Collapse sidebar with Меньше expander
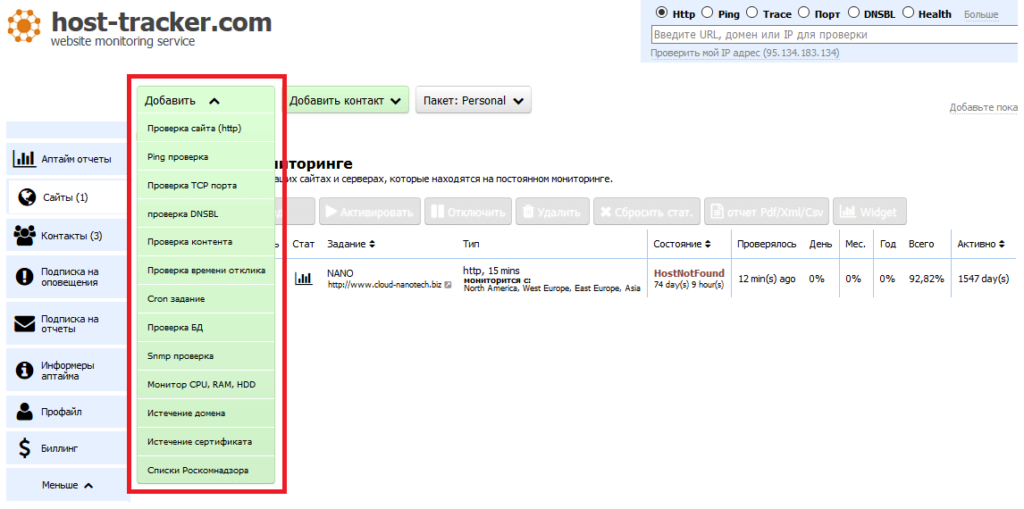This screenshot has width=1024, height=509. (67, 485)
